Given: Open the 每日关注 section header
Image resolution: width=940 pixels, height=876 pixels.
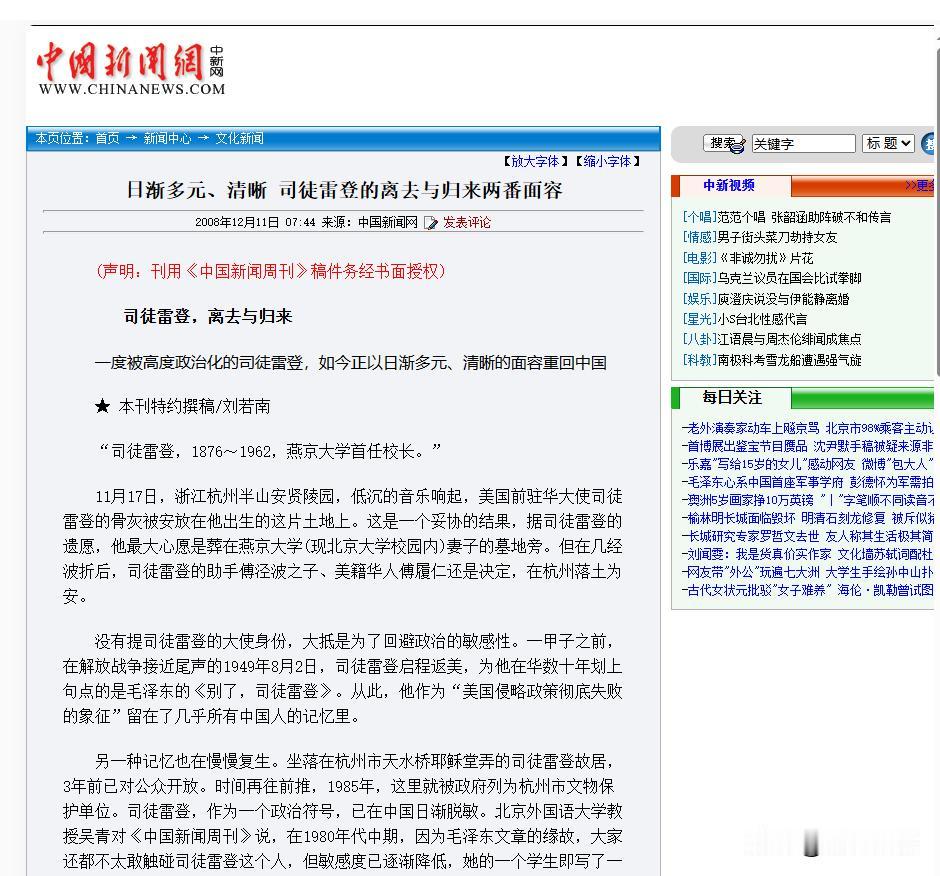Looking at the screenshot, I should [731, 397].
